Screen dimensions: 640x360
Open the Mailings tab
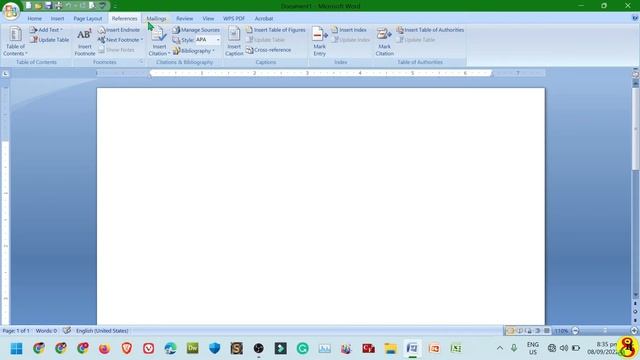tap(156, 18)
